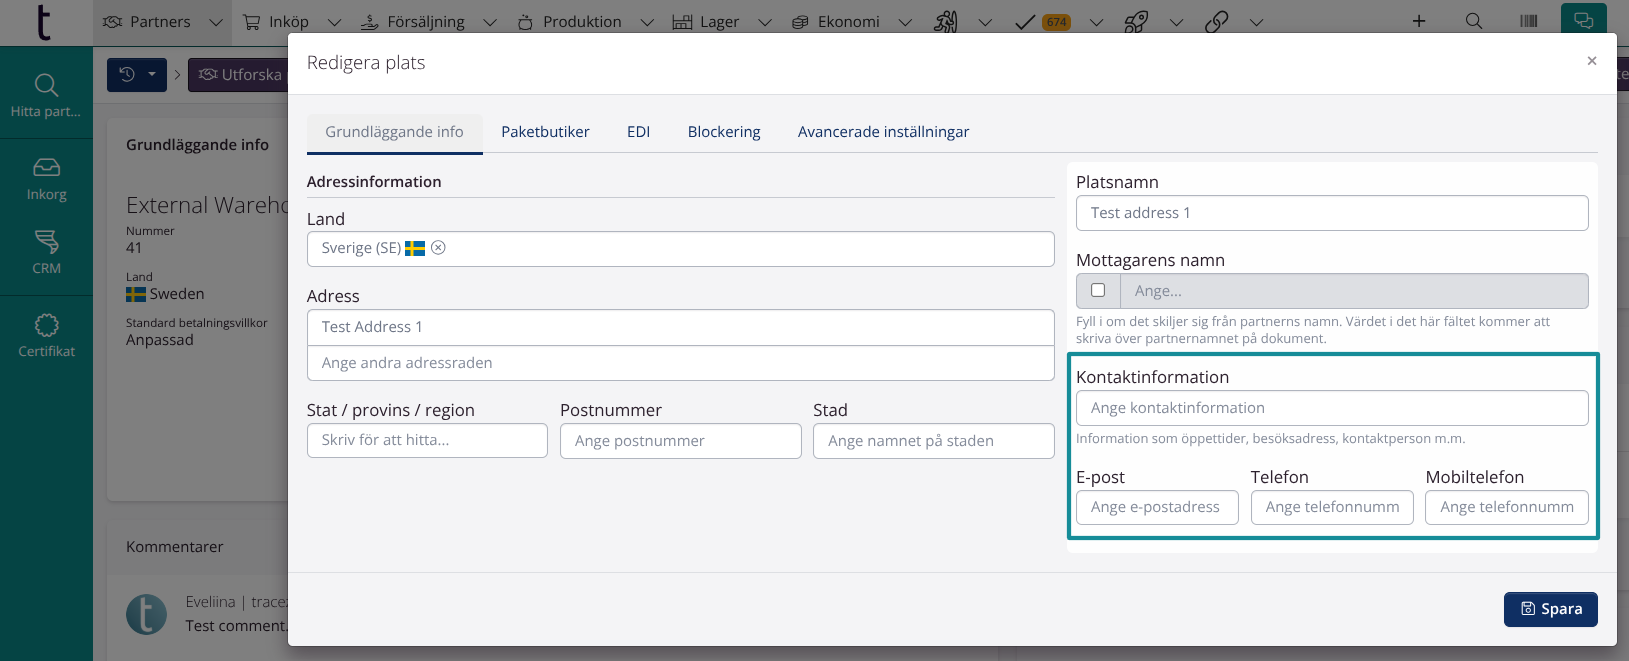Open Inkorg from the sidebar
This screenshot has width=1629, height=661.
point(46,179)
